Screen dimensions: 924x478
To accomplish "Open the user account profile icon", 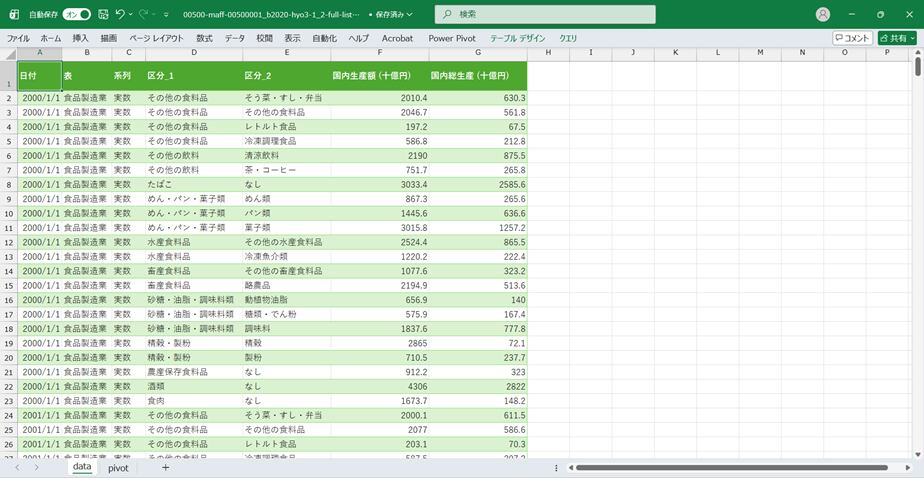I will pos(823,15).
